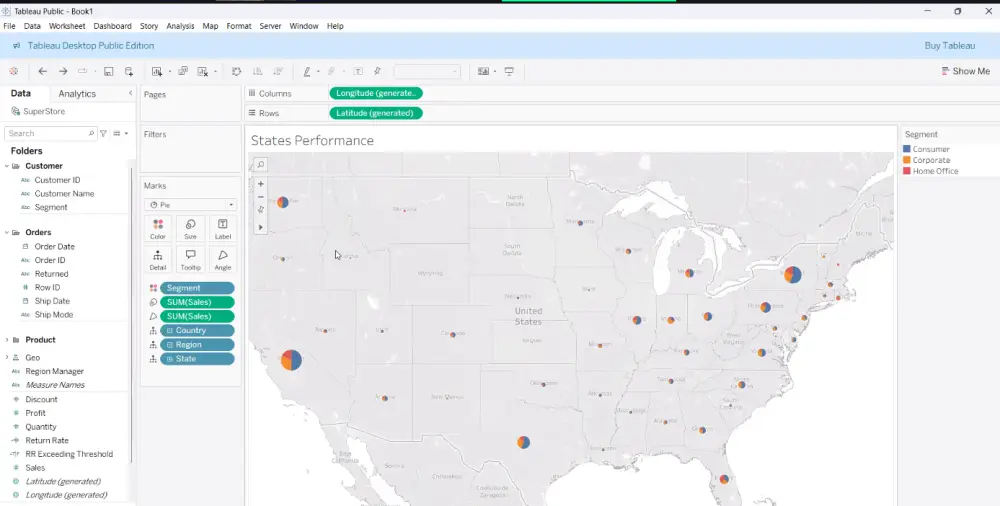The height and width of the screenshot is (506, 1000).
Task: Click the Show/Hide Cards icon
Action: 483,71
